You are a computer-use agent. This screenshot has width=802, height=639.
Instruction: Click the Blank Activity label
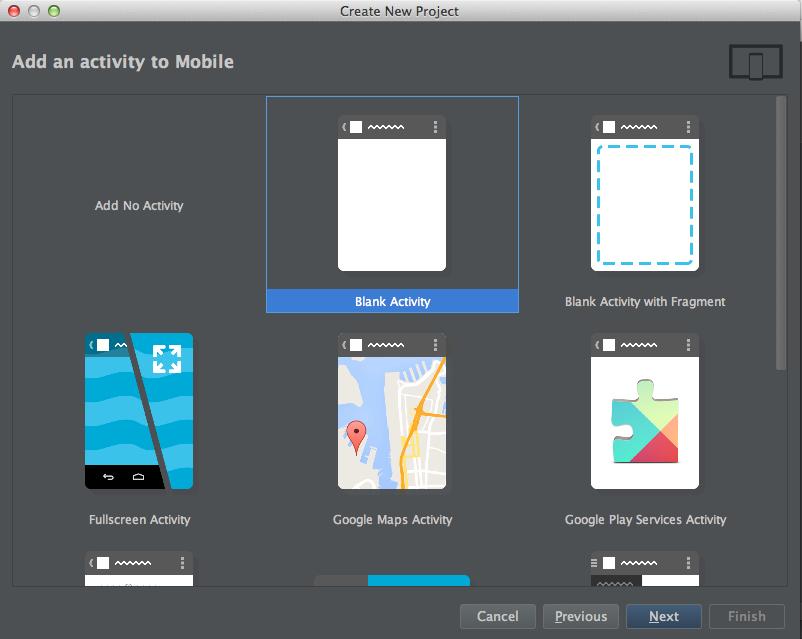tap(392, 301)
